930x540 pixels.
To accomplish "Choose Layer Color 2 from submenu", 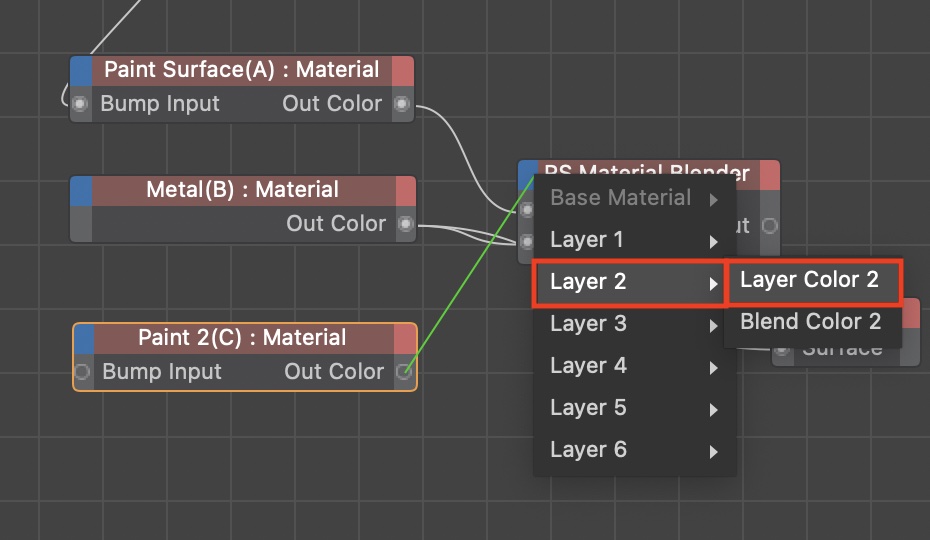I will tap(809, 280).
